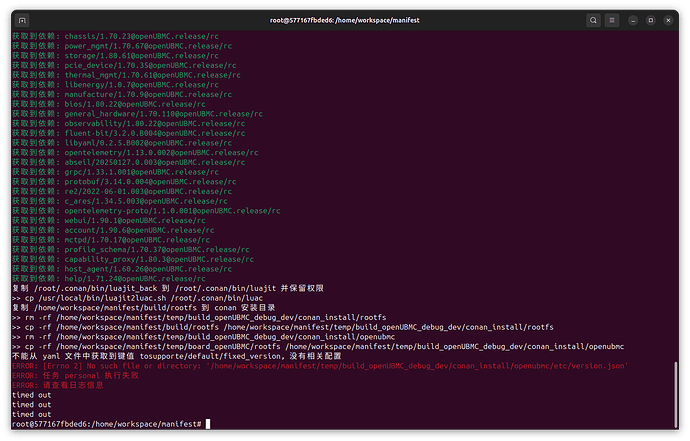Open the terminal hamburger menu
Image resolution: width=690 pixels, height=441 pixels.
click(612, 20)
